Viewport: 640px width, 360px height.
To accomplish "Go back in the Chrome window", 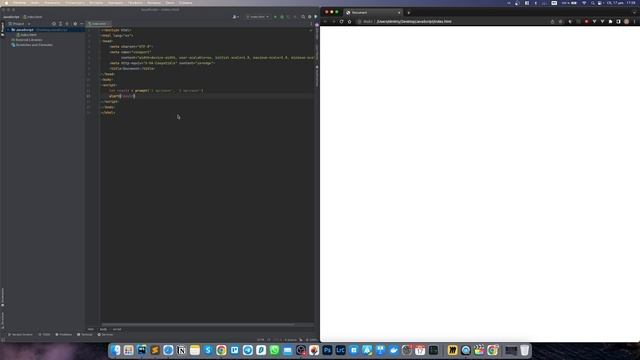I will point(326,21).
